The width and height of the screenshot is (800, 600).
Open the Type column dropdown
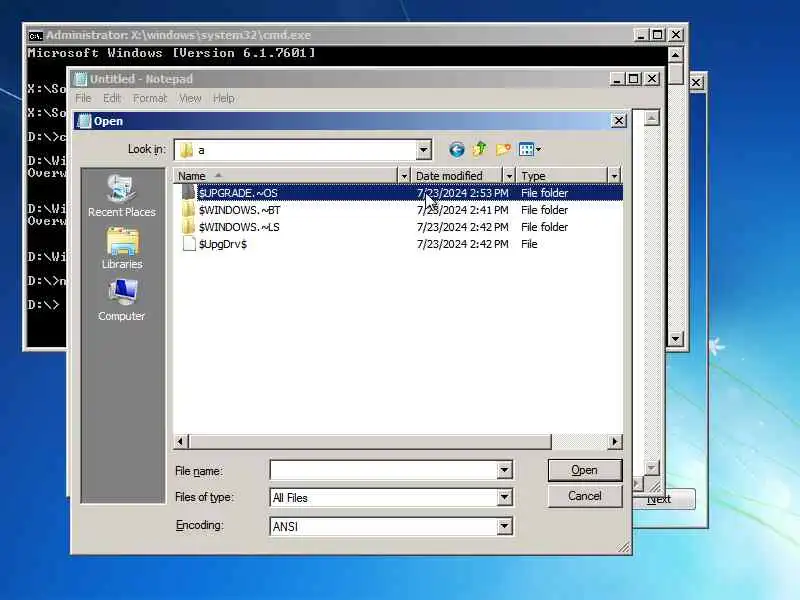[x=614, y=176]
